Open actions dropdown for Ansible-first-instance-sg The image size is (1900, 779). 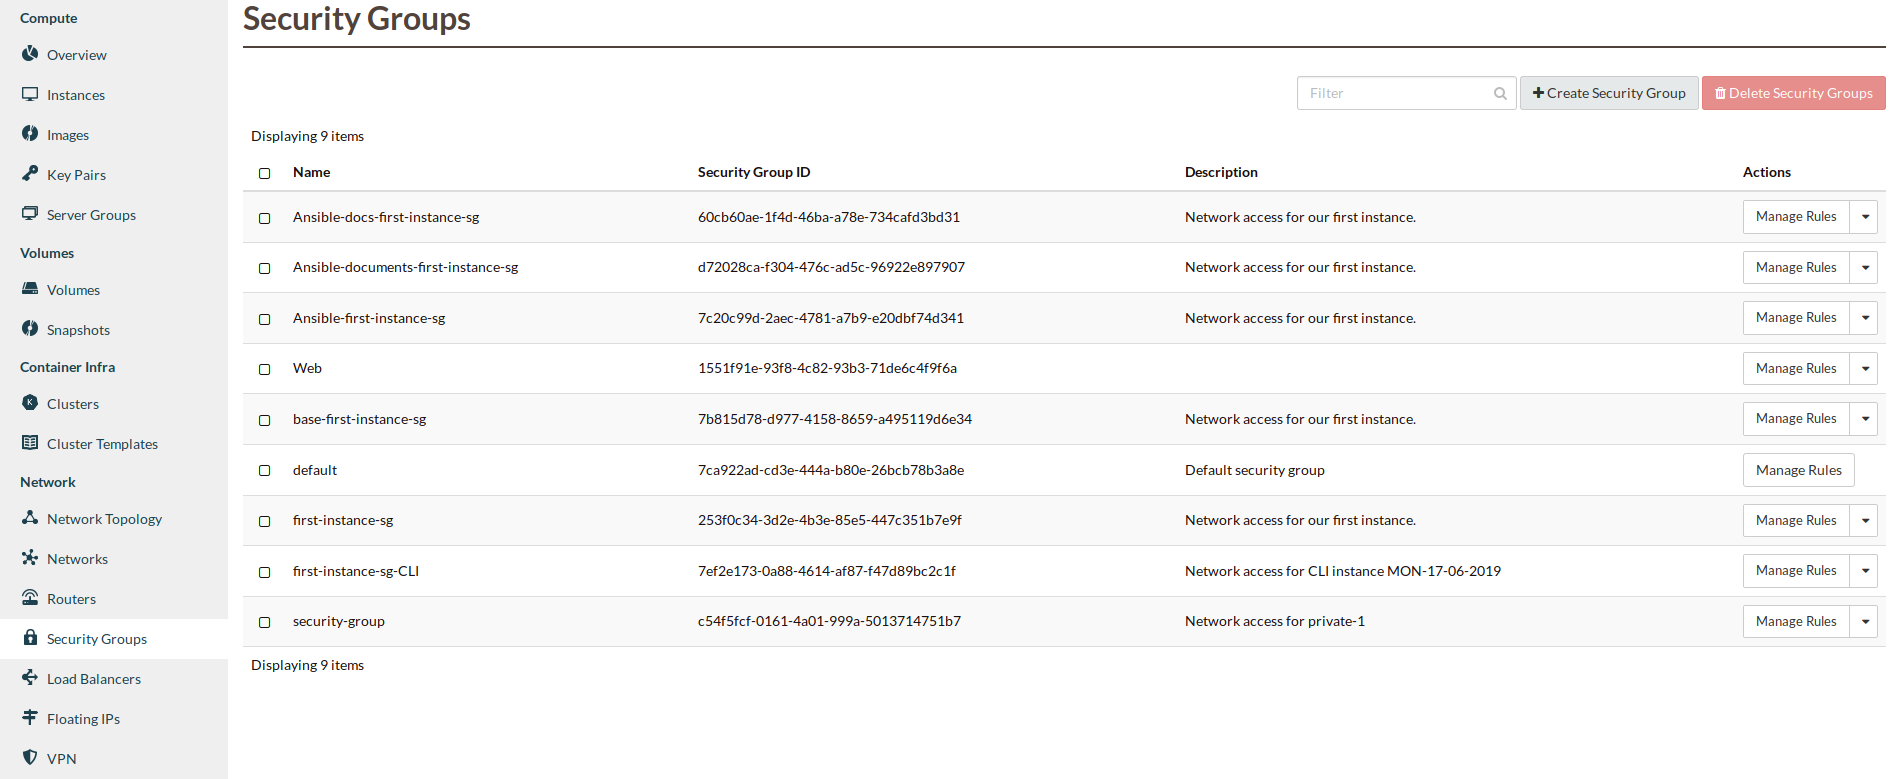click(x=1864, y=318)
